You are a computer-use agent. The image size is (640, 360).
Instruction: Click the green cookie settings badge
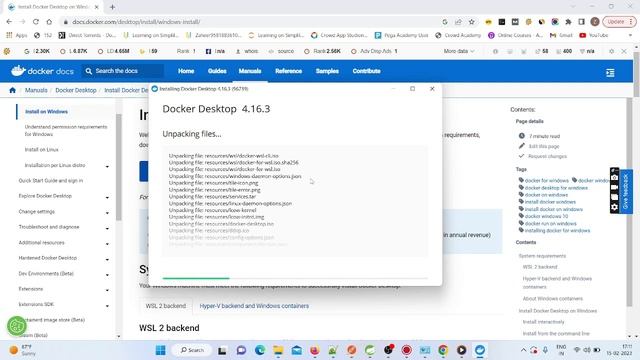pos(17,326)
